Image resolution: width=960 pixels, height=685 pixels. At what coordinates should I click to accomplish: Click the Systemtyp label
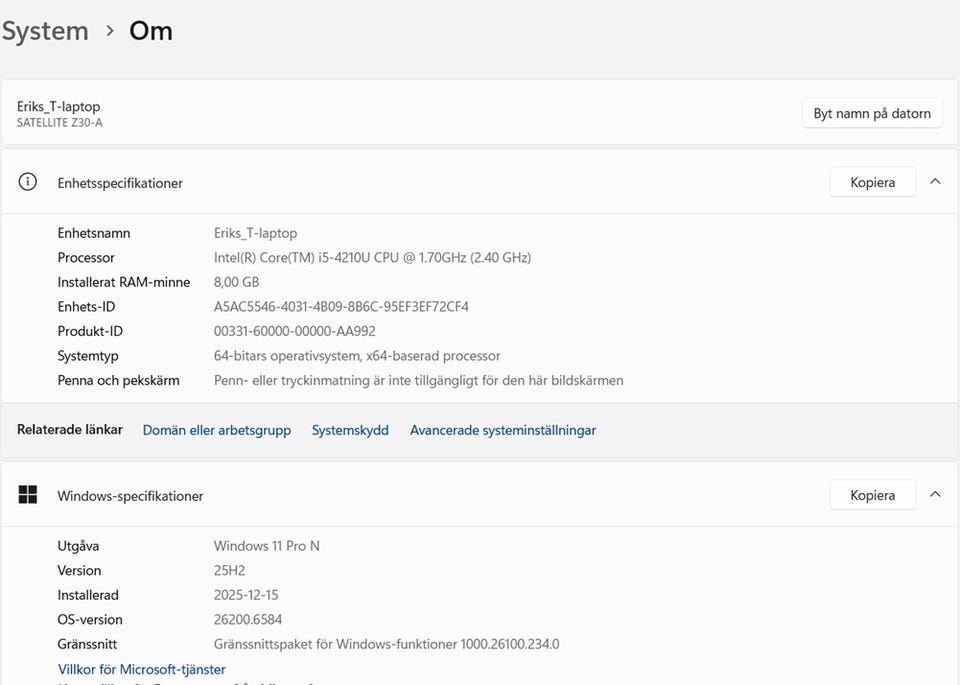88,356
